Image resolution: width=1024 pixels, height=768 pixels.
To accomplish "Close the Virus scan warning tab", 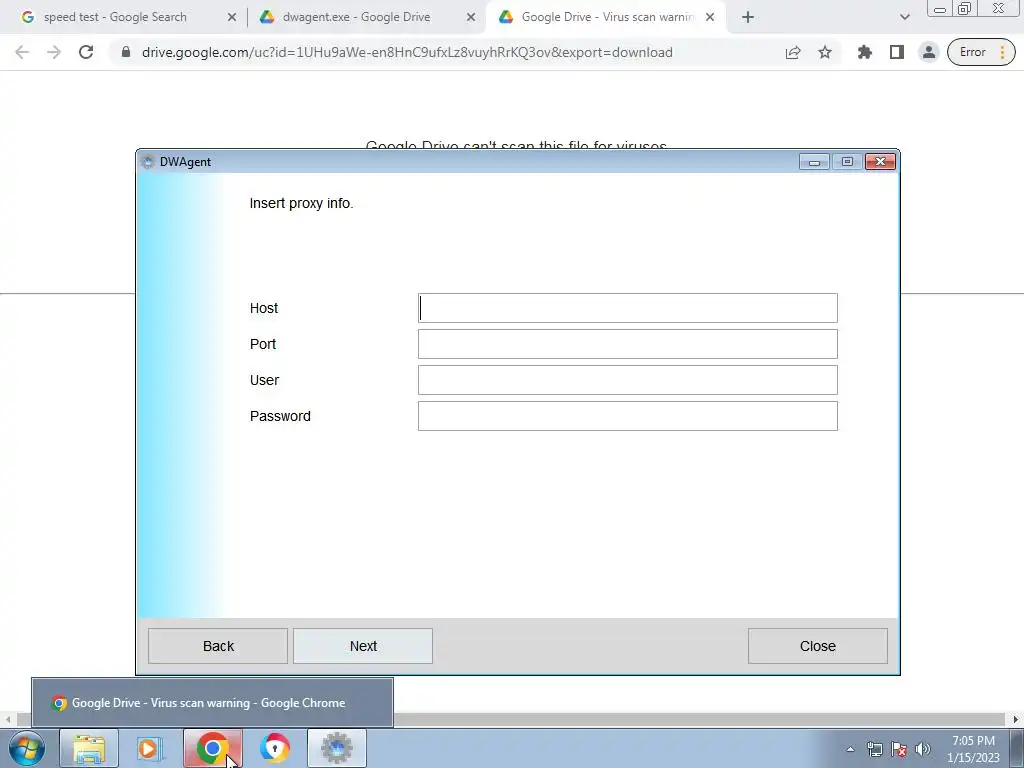I will tap(710, 18).
